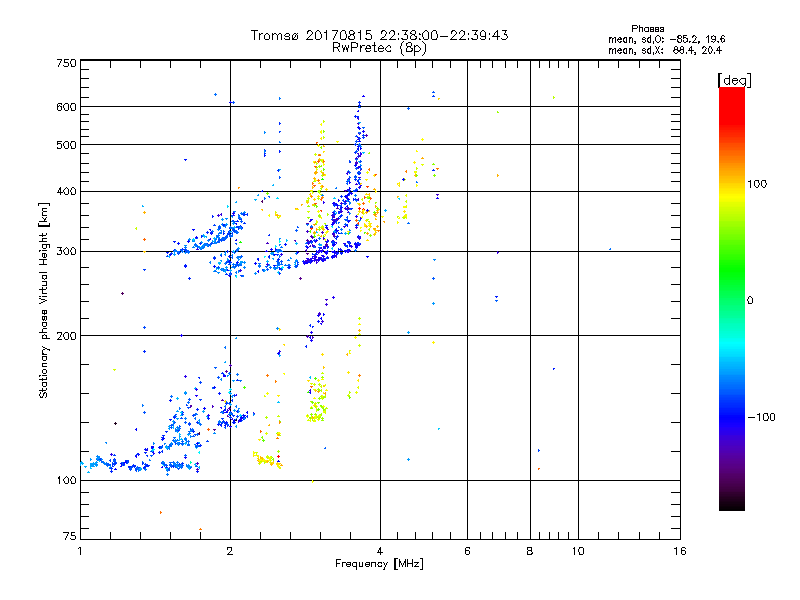Screen dimensions: 800x600
Task: Click the '100' colorbar tick label
Action: (757, 184)
